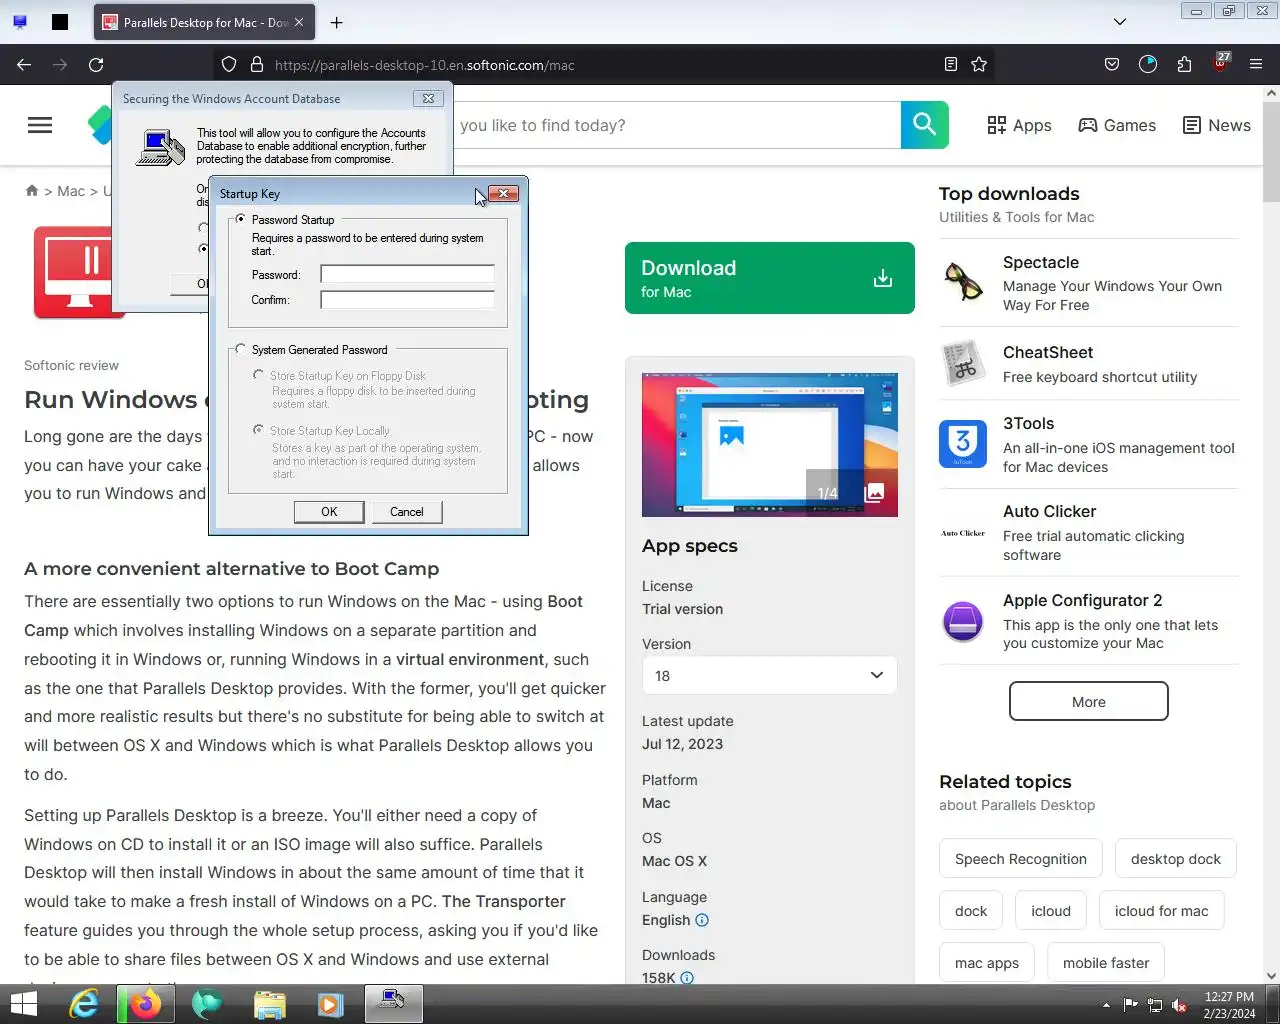Select Store Startup Key on Floppy Disk

point(259,375)
